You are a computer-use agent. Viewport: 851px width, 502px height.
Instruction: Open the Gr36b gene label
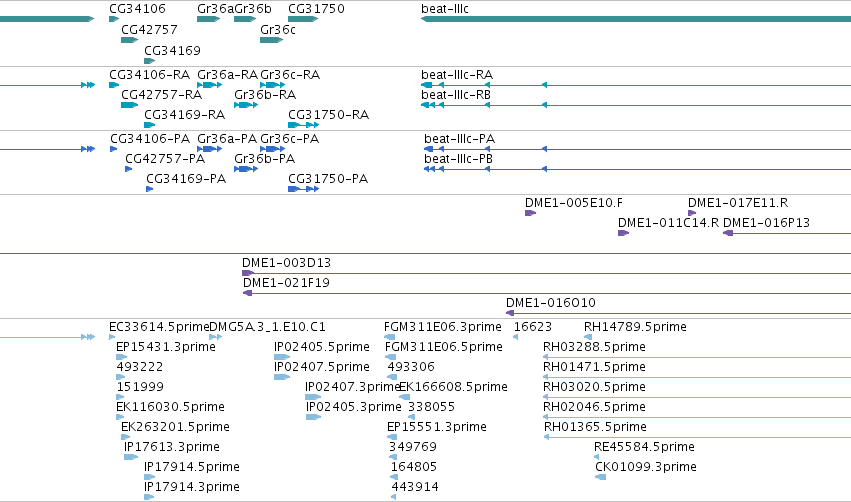[x=253, y=9]
